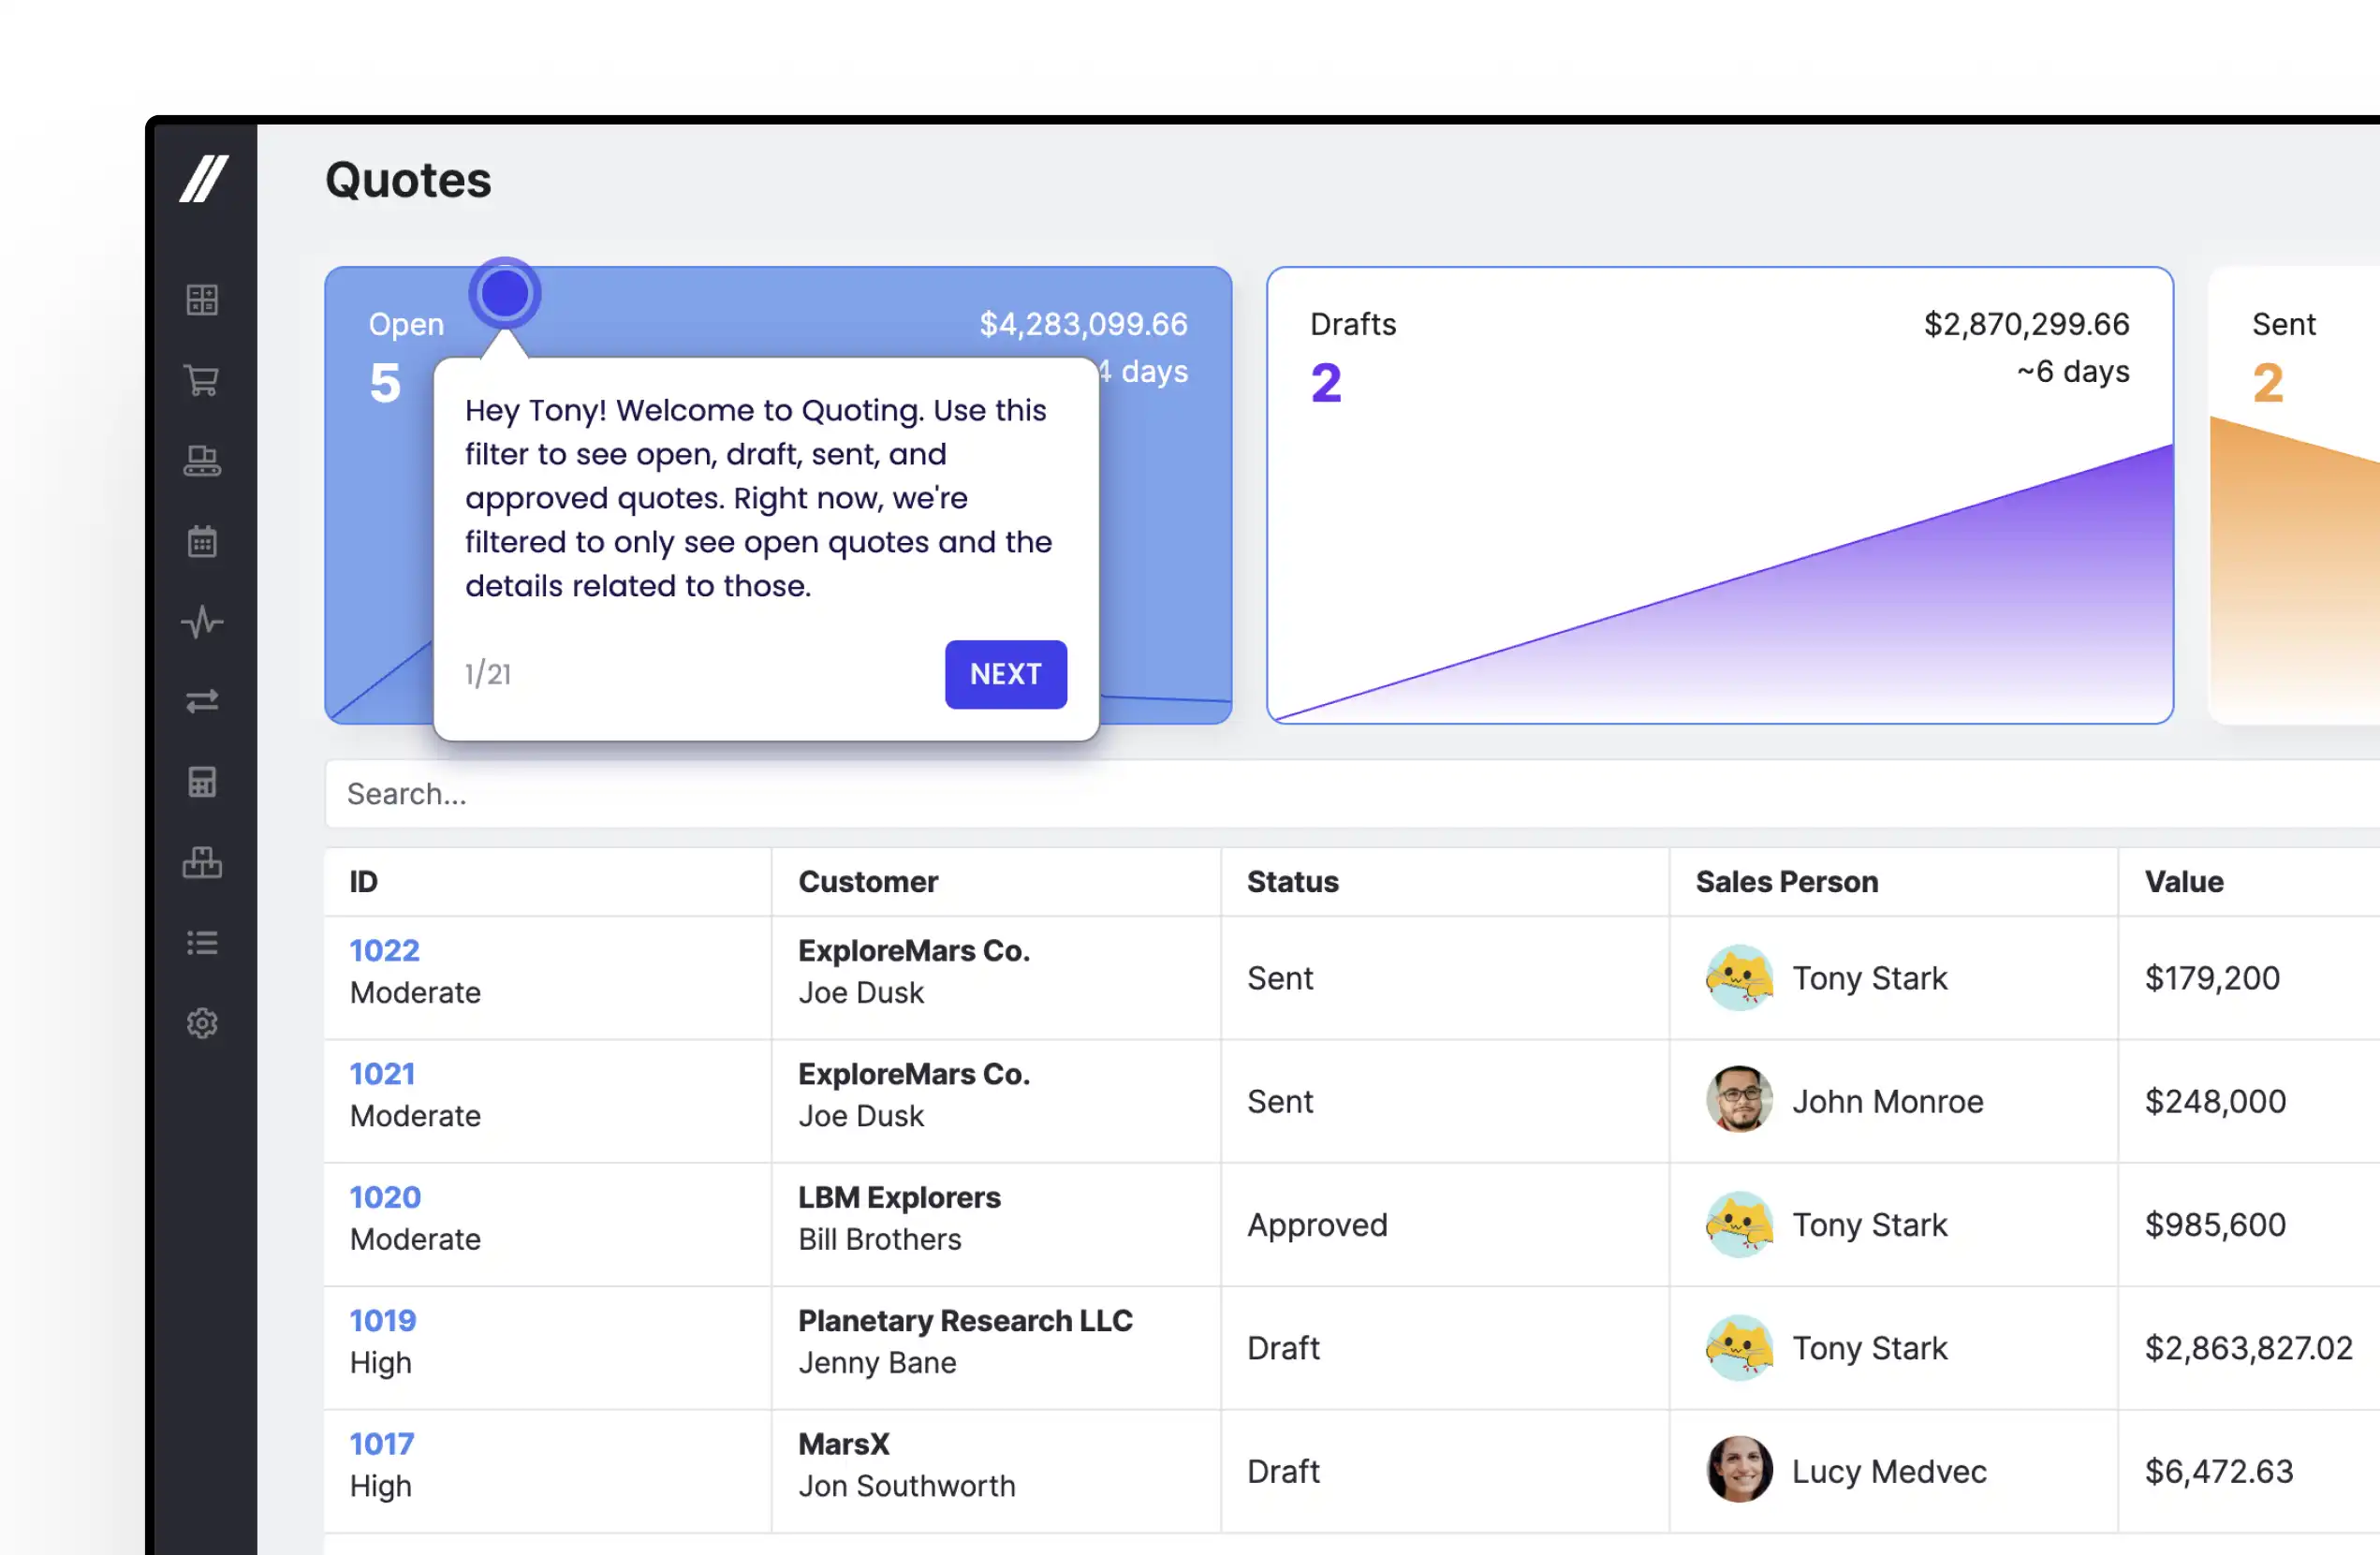Open Tony Stark's avatar on quote 1020

(x=1738, y=1224)
